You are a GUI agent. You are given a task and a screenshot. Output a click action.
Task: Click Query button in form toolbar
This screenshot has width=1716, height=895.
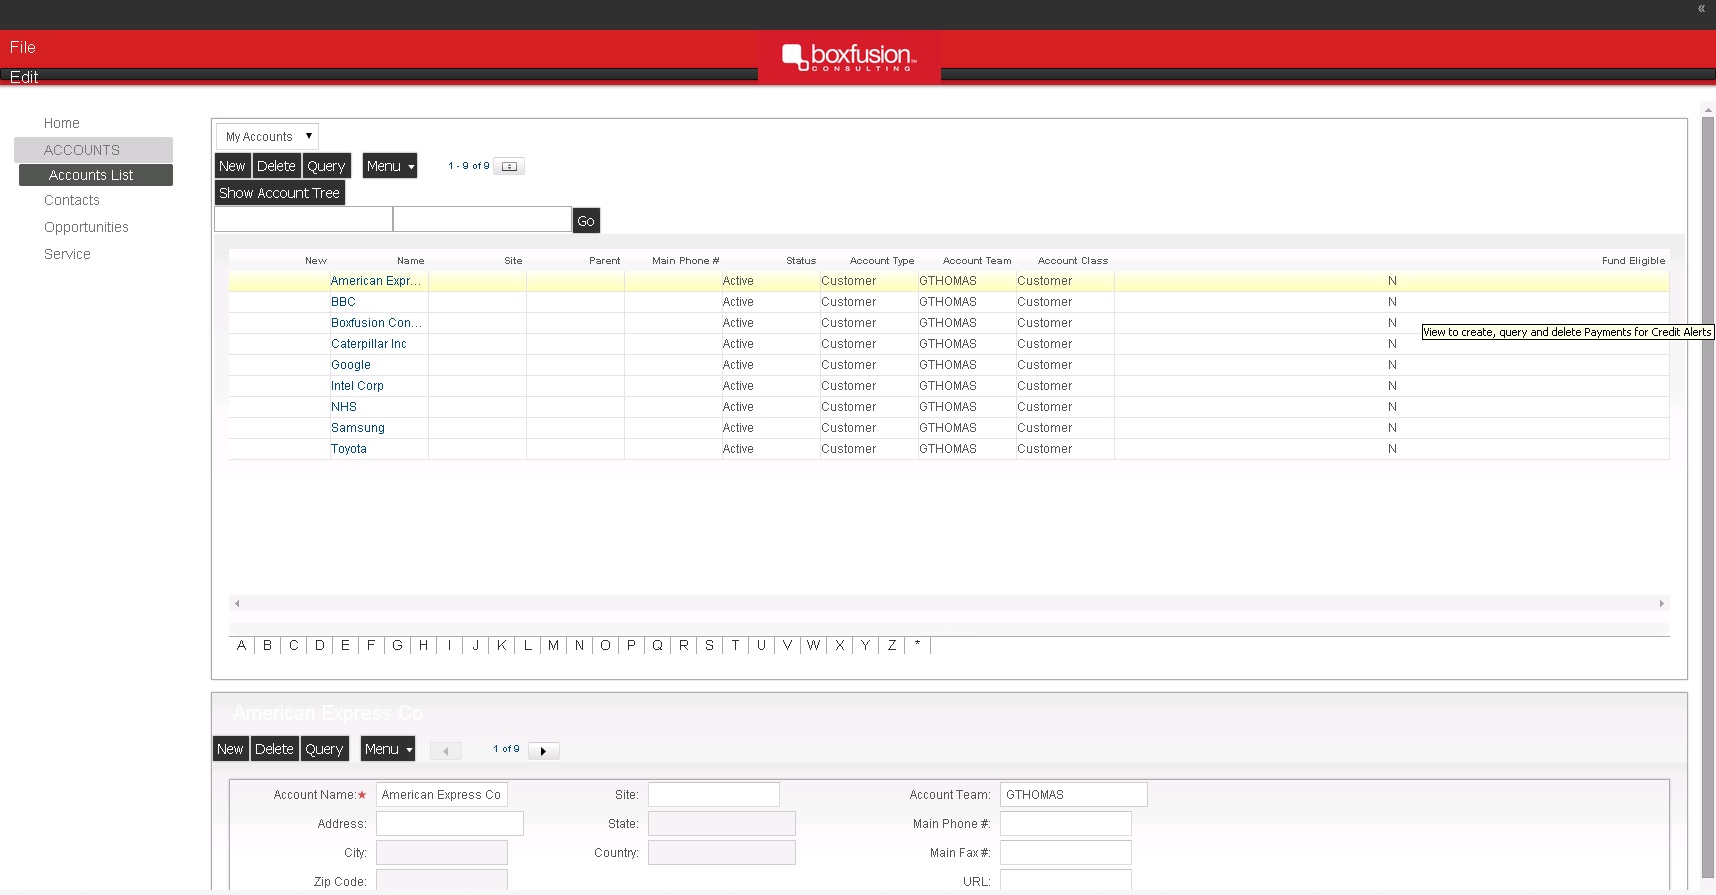324,749
